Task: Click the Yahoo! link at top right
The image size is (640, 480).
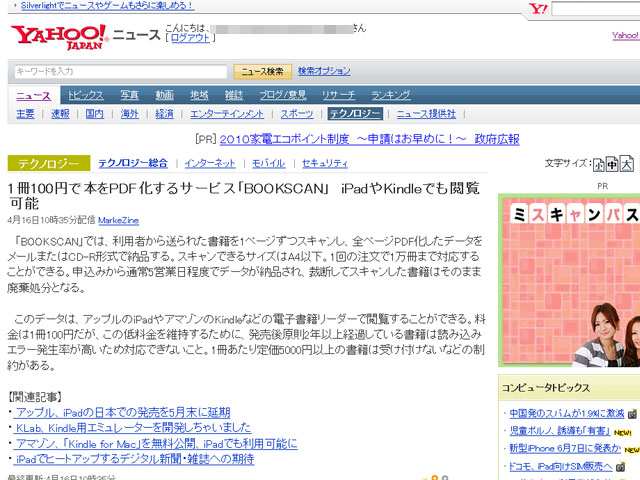Action: pyautogui.click(x=626, y=36)
